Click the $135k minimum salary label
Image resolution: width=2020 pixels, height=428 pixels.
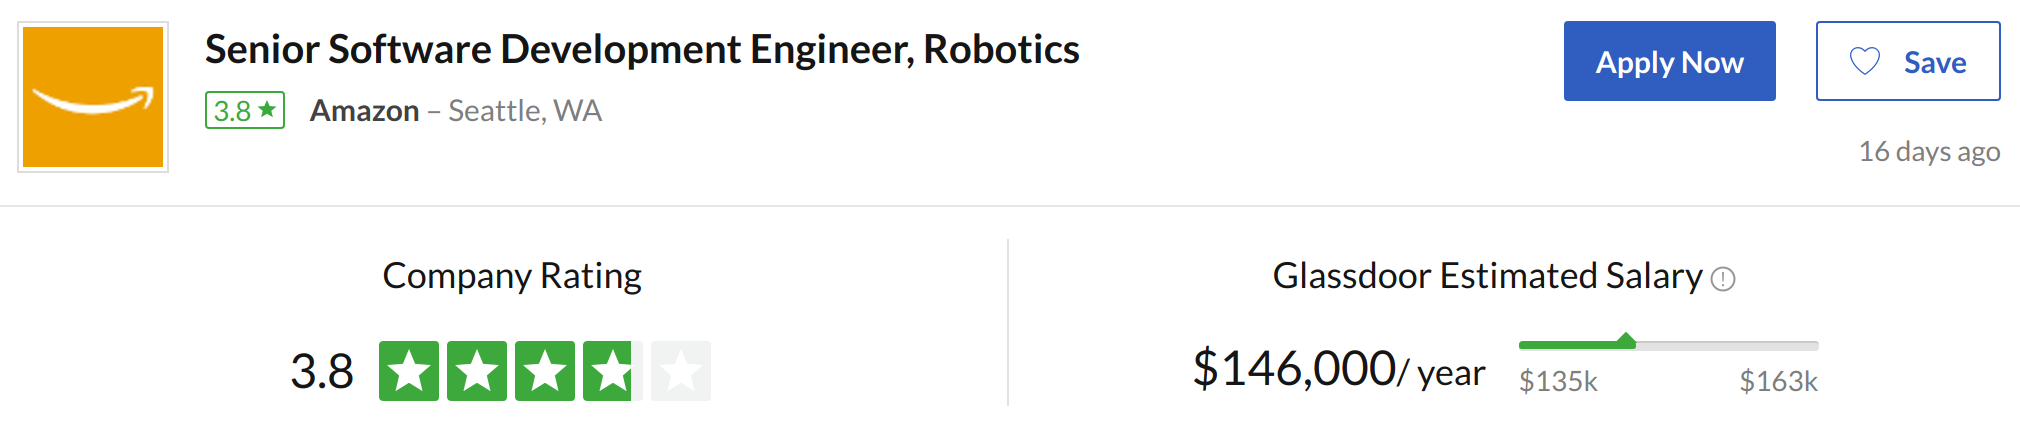[1558, 381]
